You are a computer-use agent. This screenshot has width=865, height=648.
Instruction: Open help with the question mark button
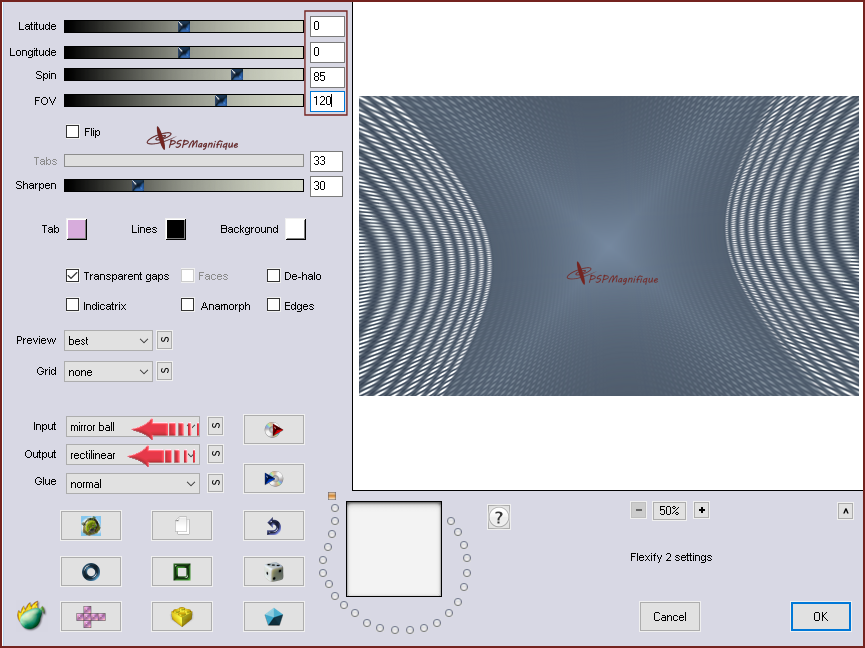499,517
